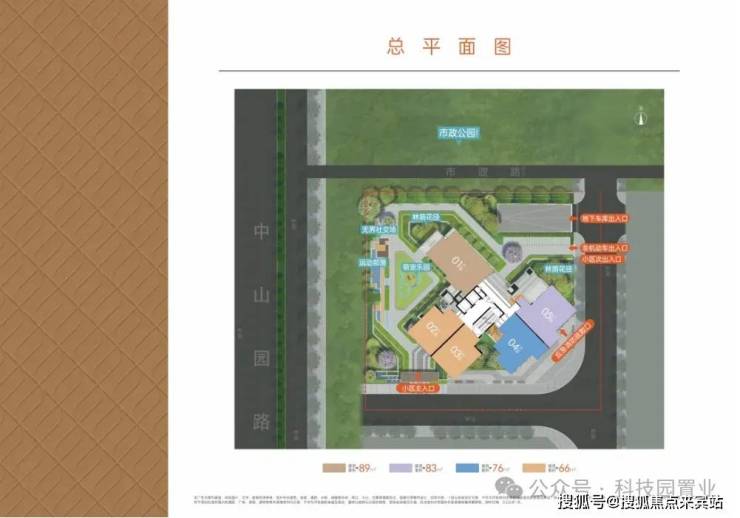The image size is (740, 518).
Task: Click the blue label left of 萌童乐园
Action: (x=373, y=263)
